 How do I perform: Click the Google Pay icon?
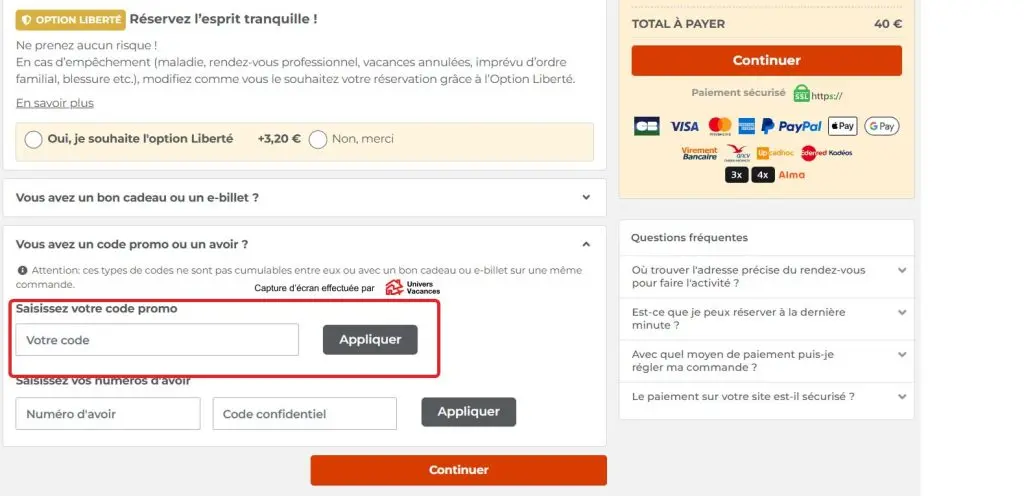pos(882,126)
